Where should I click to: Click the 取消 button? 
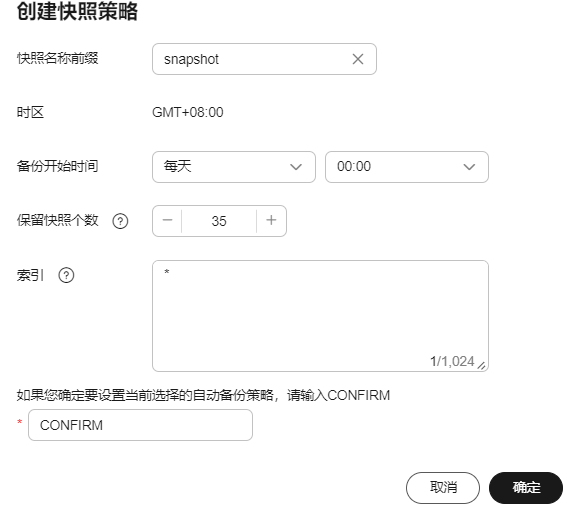pos(443,488)
